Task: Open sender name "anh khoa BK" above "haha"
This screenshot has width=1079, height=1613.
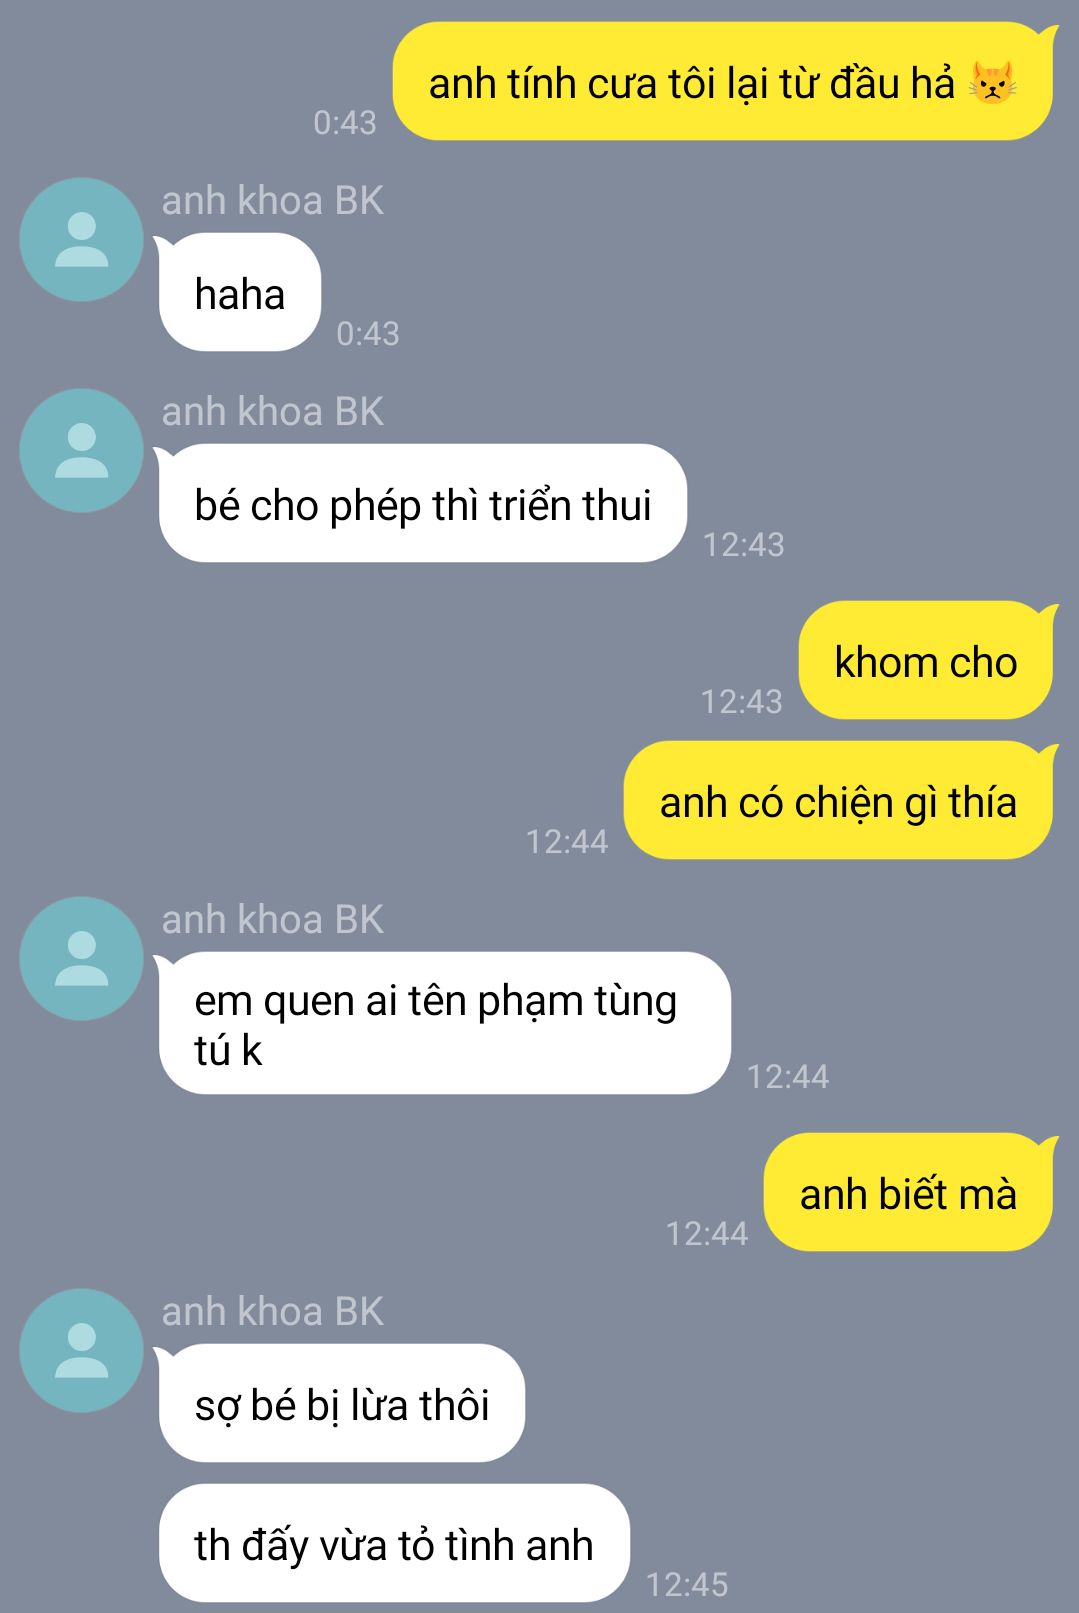Action: pyautogui.click(x=273, y=201)
